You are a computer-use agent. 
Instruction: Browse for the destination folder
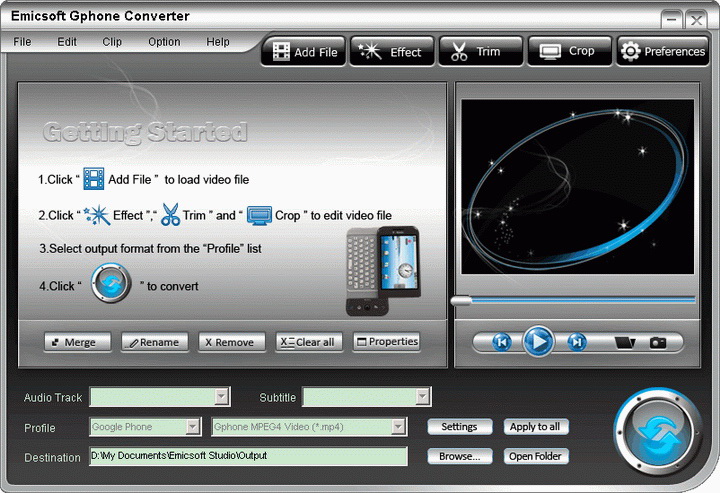tap(460, 456)
